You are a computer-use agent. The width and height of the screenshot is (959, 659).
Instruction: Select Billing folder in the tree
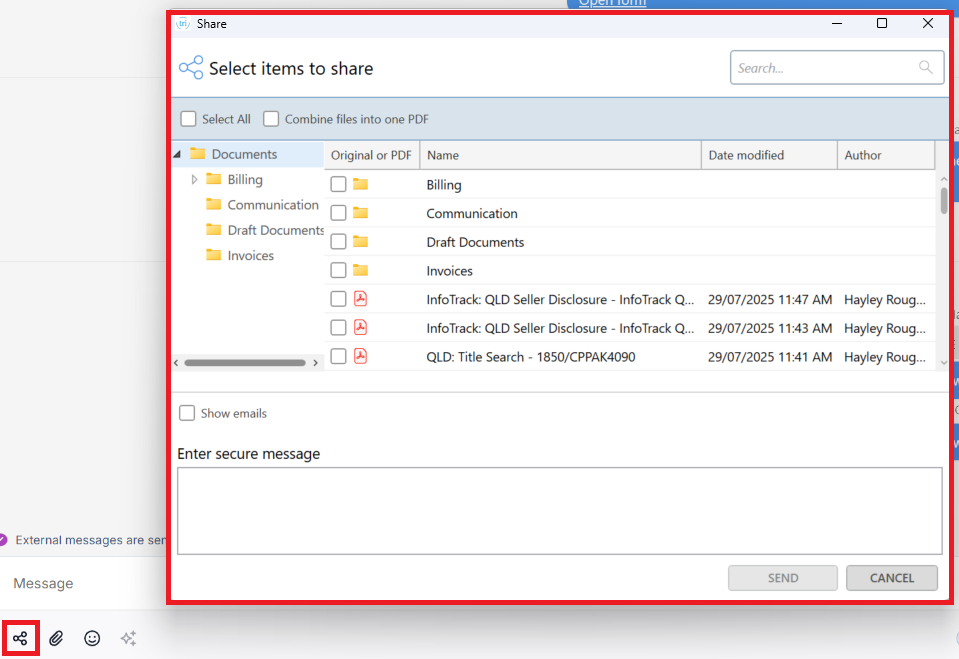[245, 179]
